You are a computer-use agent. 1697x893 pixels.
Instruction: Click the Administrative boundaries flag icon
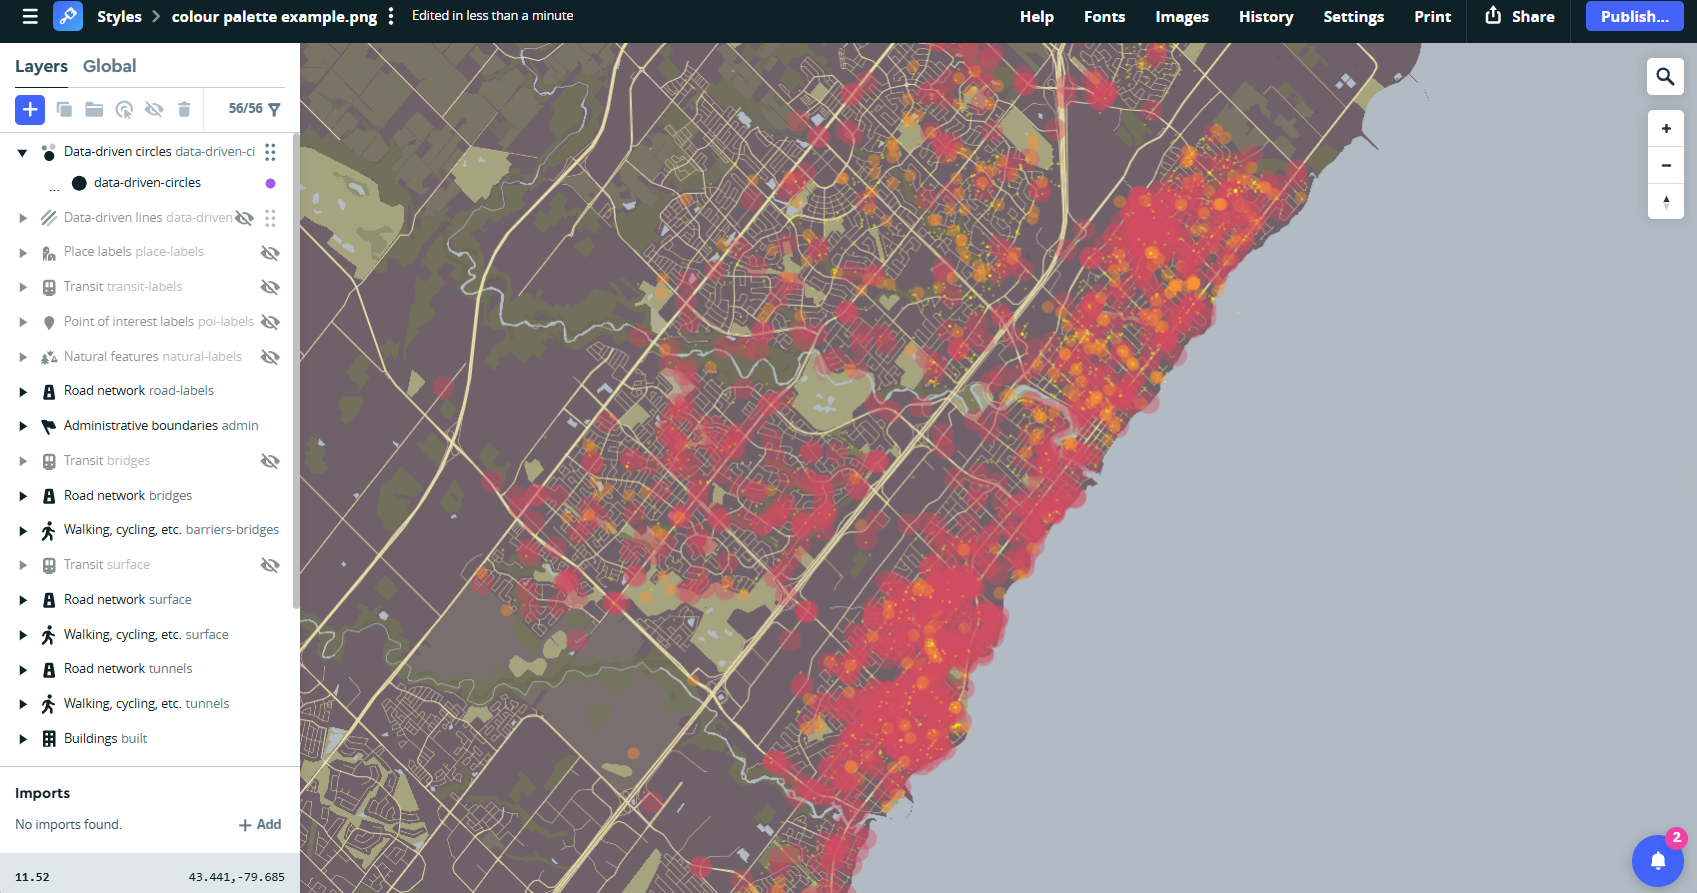49,426
